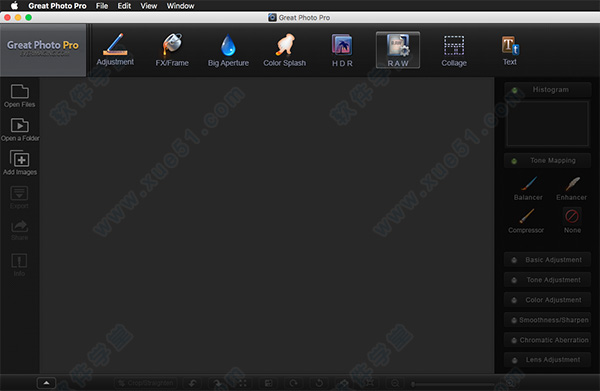Collapse the Histogram section header
Image resolution: width=600 pixels, height=391 pixels.
click(547, 90)
